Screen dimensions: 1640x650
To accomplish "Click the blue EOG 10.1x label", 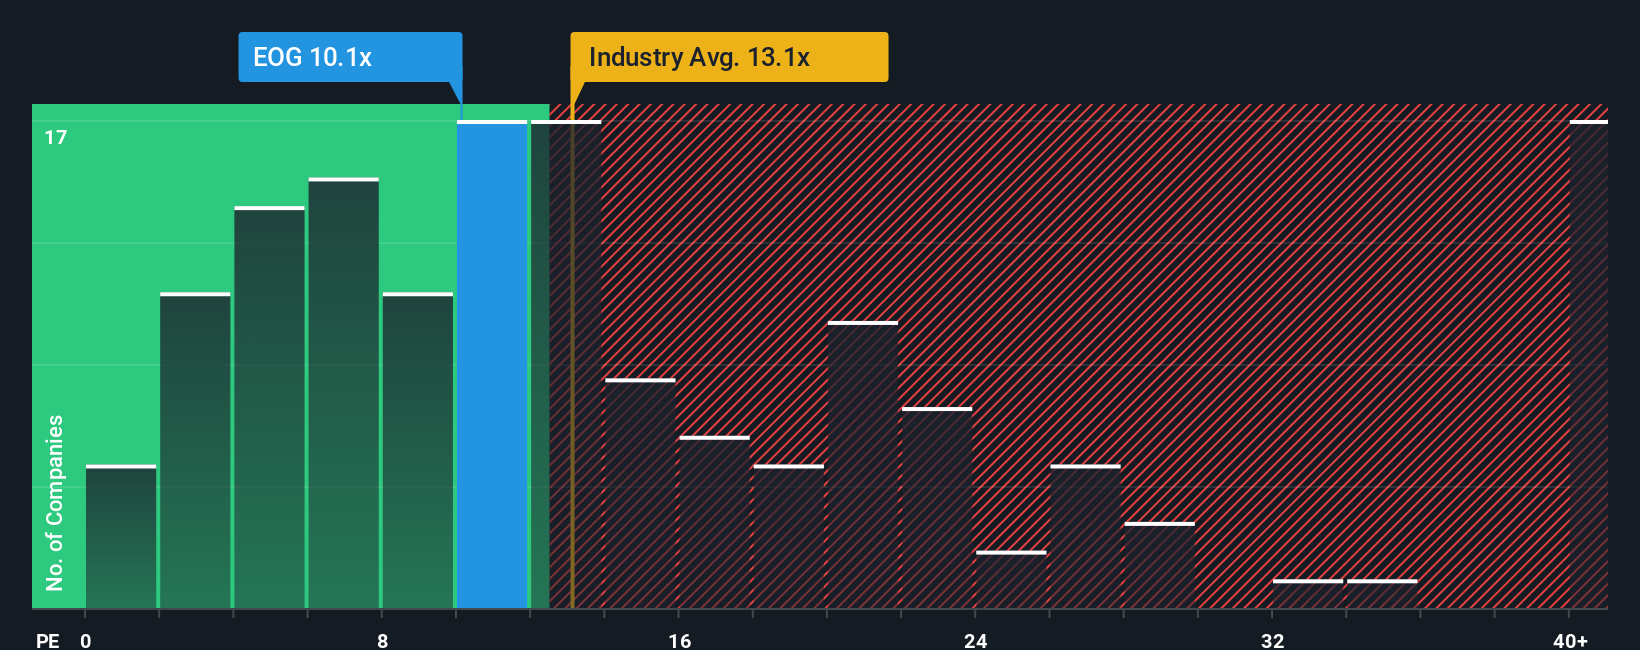I will (x=350, y=57).
